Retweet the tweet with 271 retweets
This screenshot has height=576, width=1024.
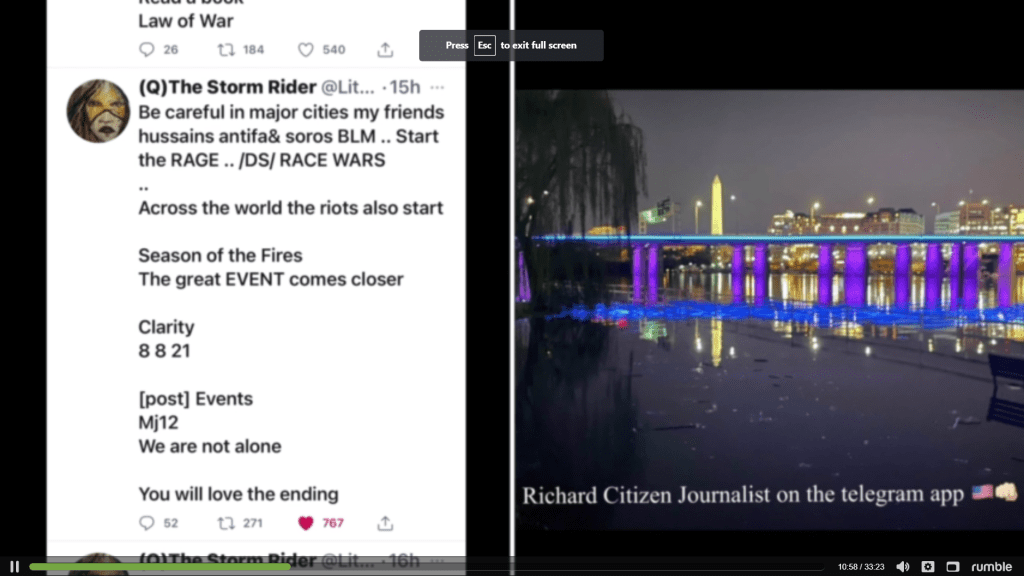point(226,523)
